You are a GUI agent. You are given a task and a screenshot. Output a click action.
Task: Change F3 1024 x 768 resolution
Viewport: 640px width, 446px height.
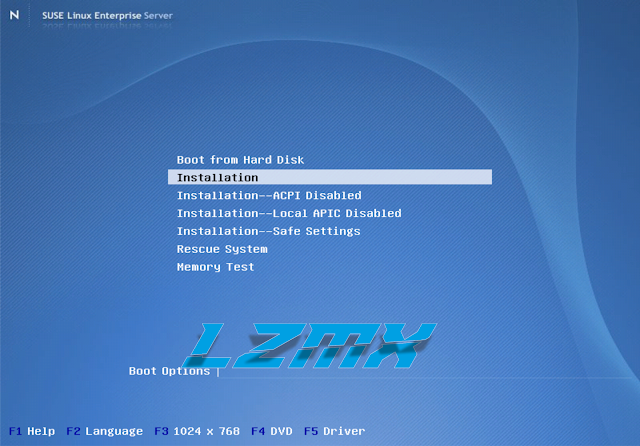pos(197,431)
